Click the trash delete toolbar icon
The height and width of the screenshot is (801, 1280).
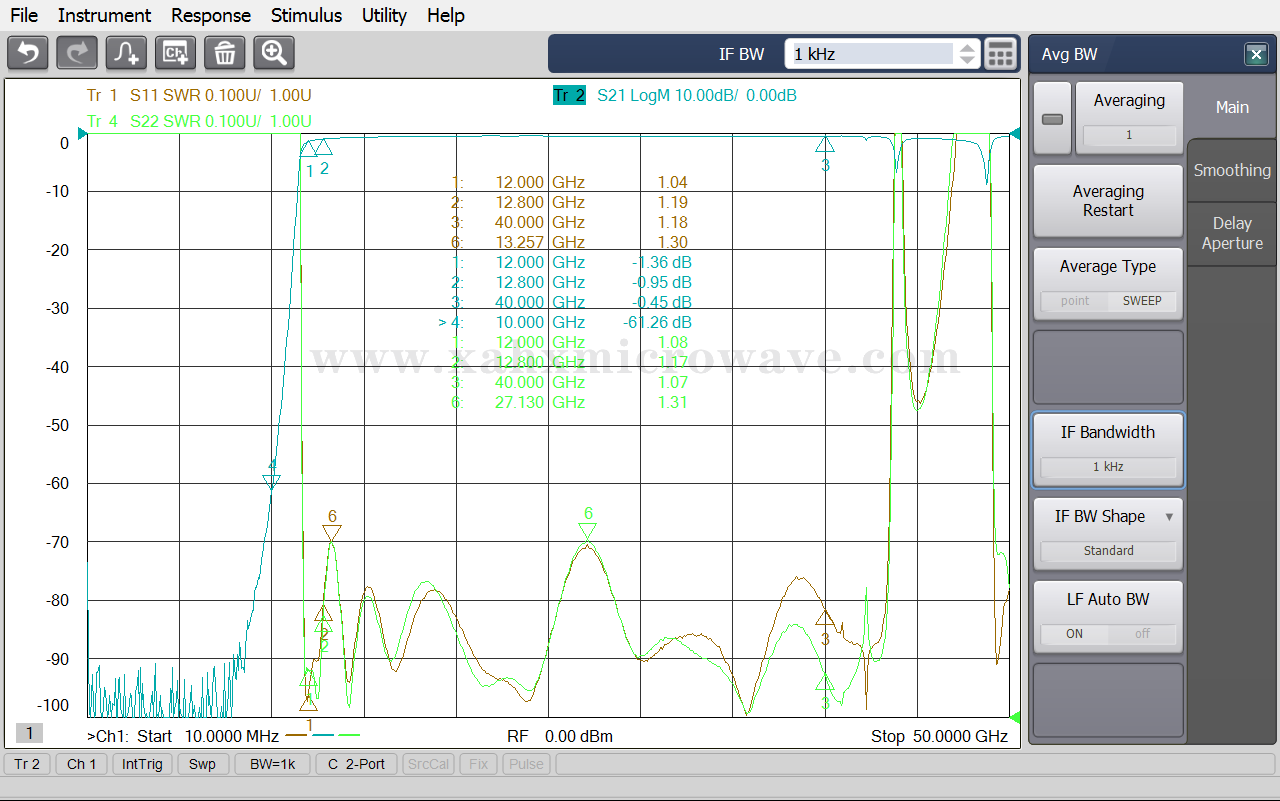[x=225, y=52]
